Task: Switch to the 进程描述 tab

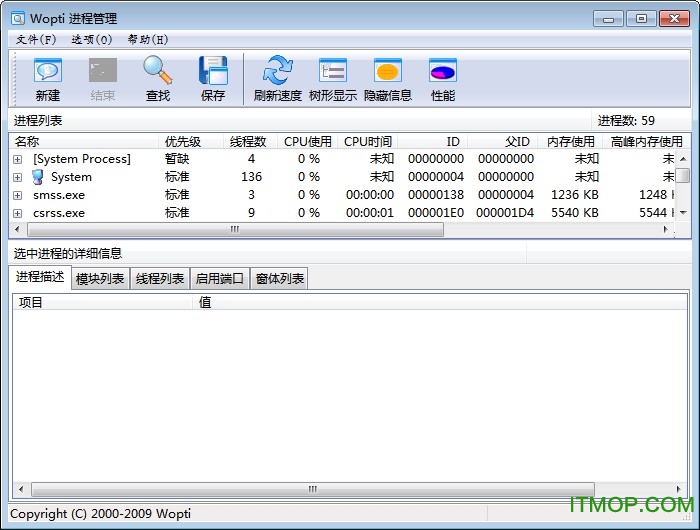Action: pyautogui.click(x=40, y=277)
